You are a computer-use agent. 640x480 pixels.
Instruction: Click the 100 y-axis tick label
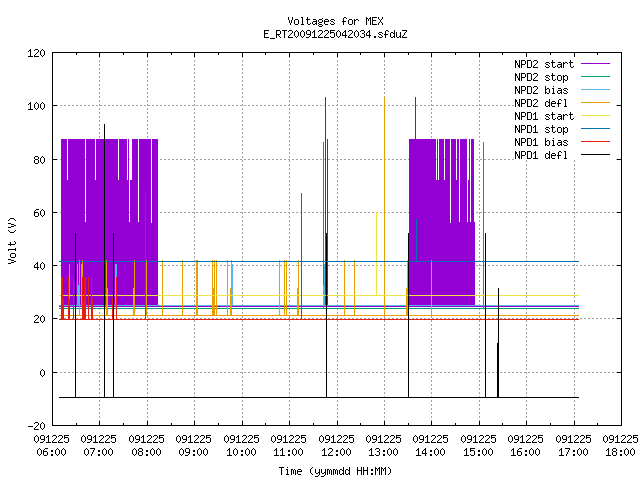(36, 106)
